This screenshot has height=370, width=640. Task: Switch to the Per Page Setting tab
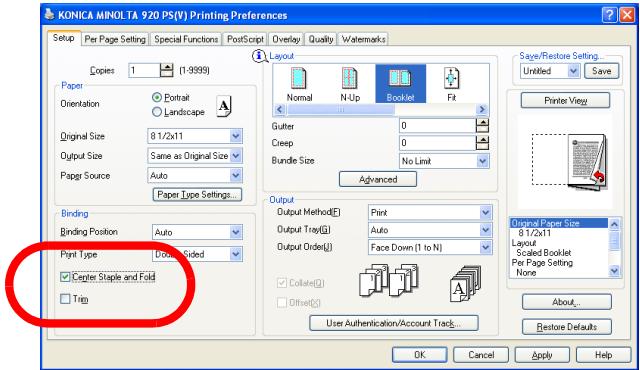click(x=115, y=39)
